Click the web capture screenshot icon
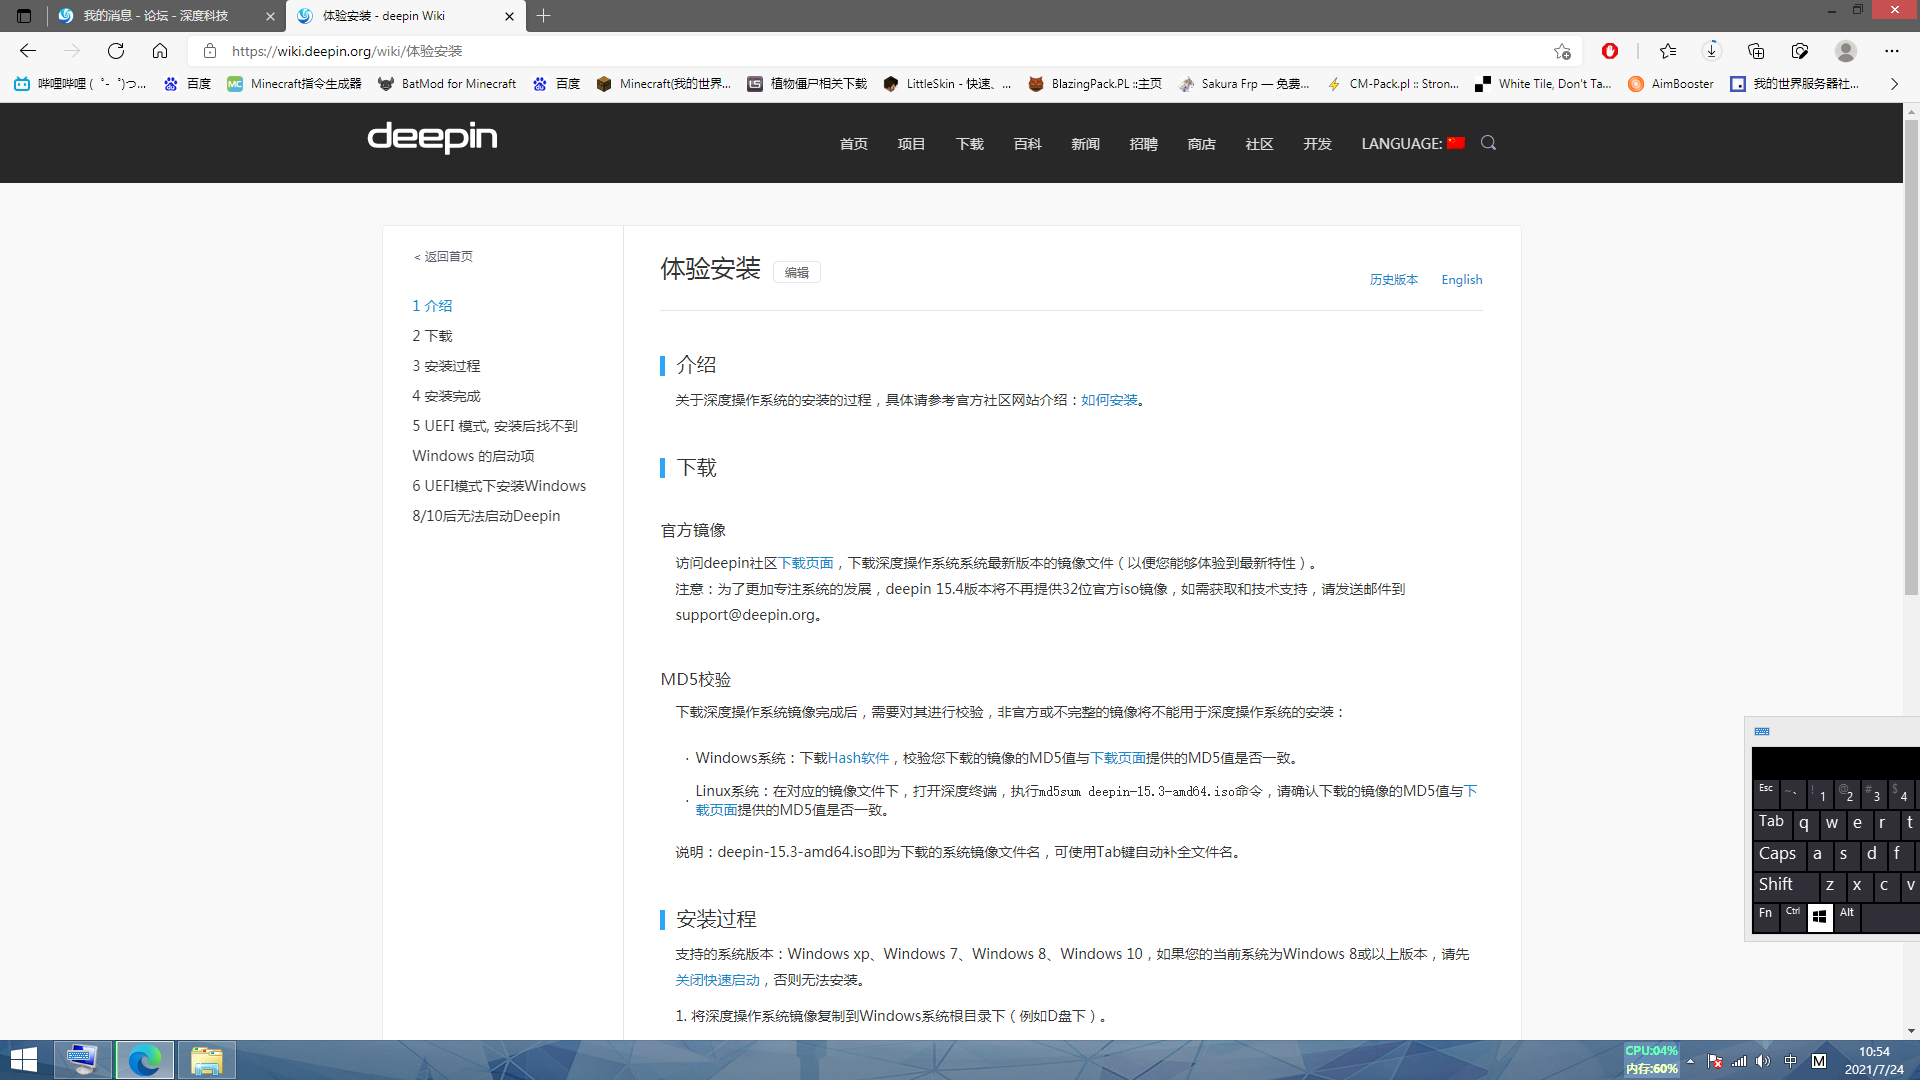1920x1080 pixels. tap(1800, 51)
